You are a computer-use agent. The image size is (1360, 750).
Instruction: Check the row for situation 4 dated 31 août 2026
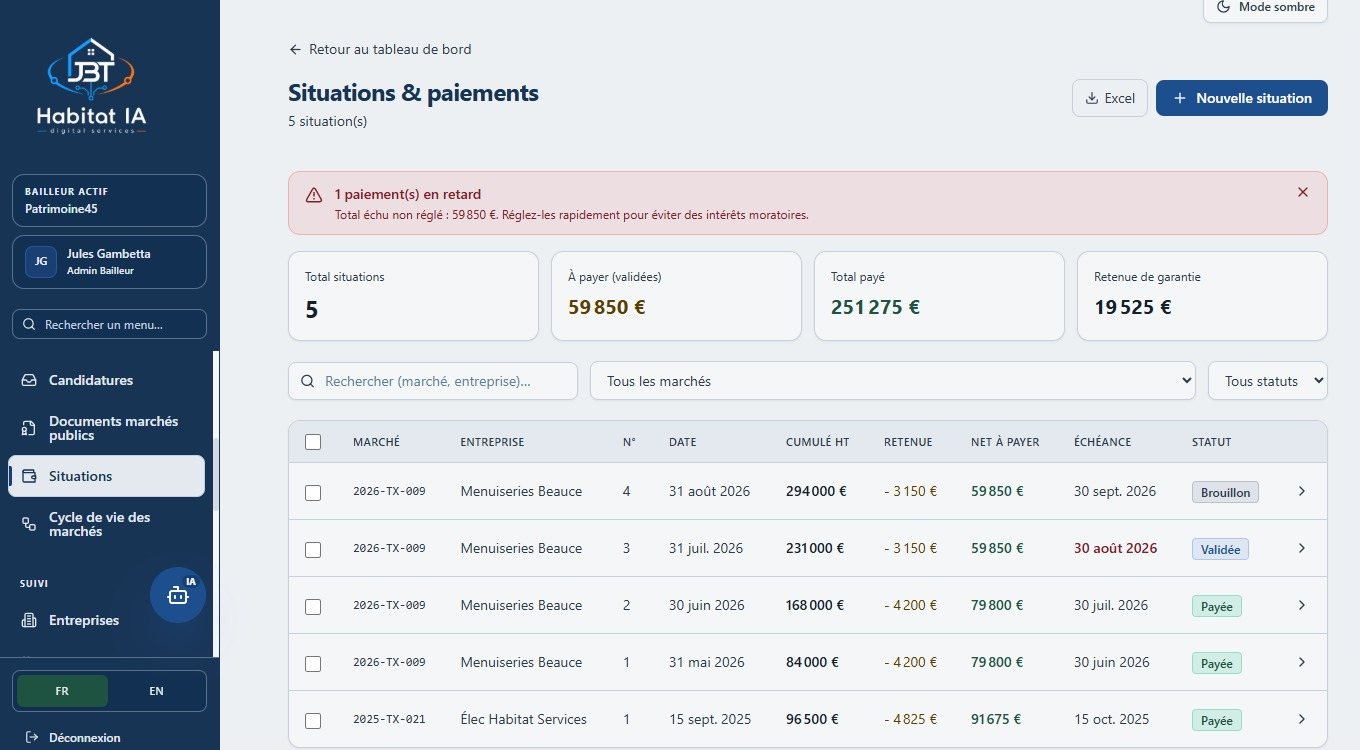313,492
